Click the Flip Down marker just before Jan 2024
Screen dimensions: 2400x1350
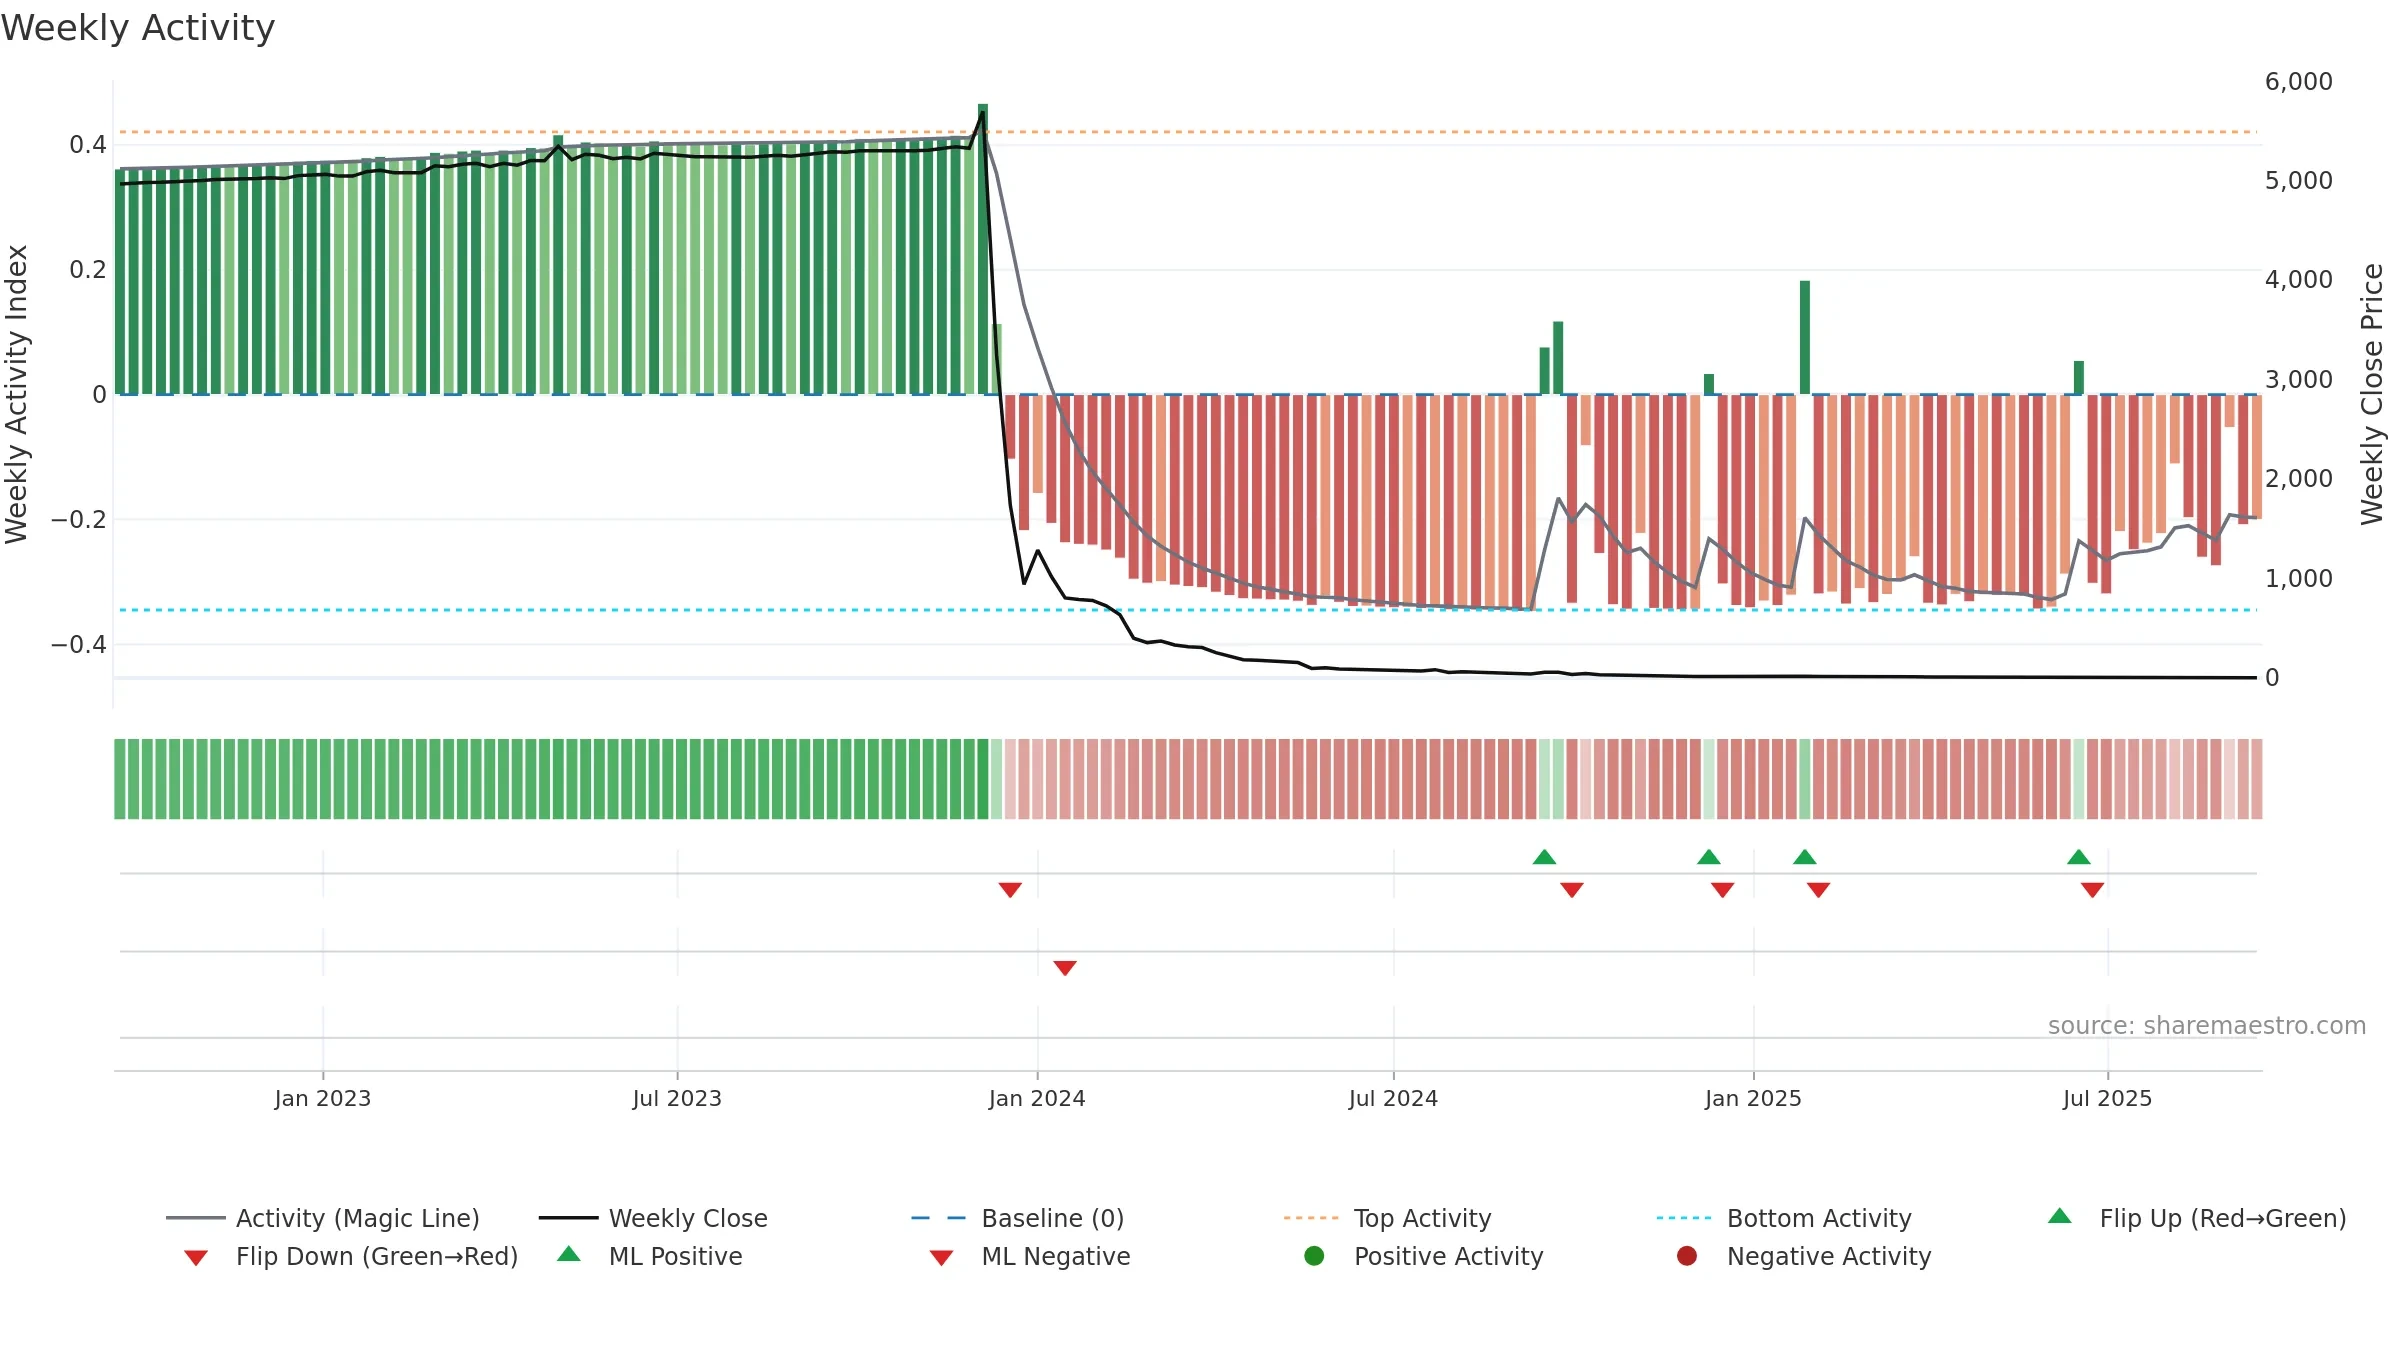coord(1010,890)
